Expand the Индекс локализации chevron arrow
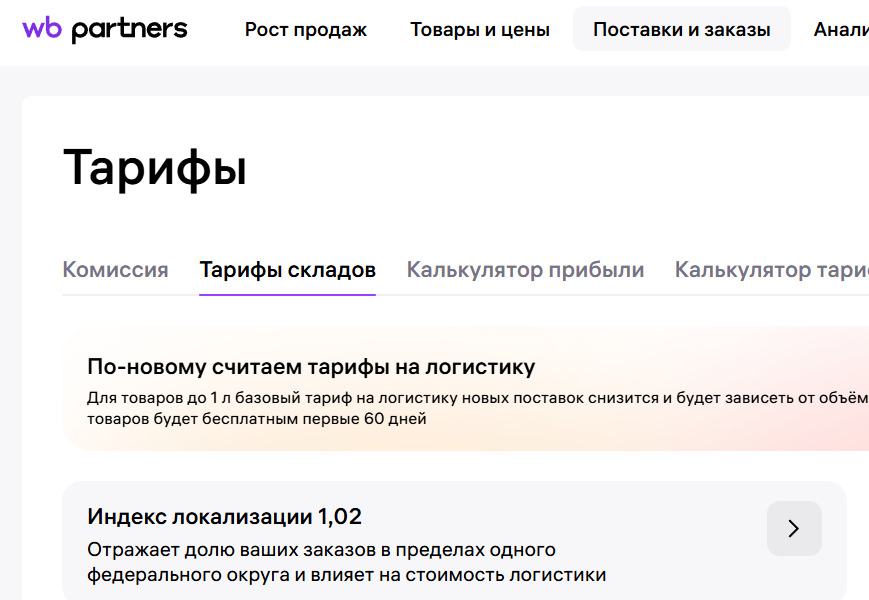This screenshot has width=869, height=600. (794, 528)
